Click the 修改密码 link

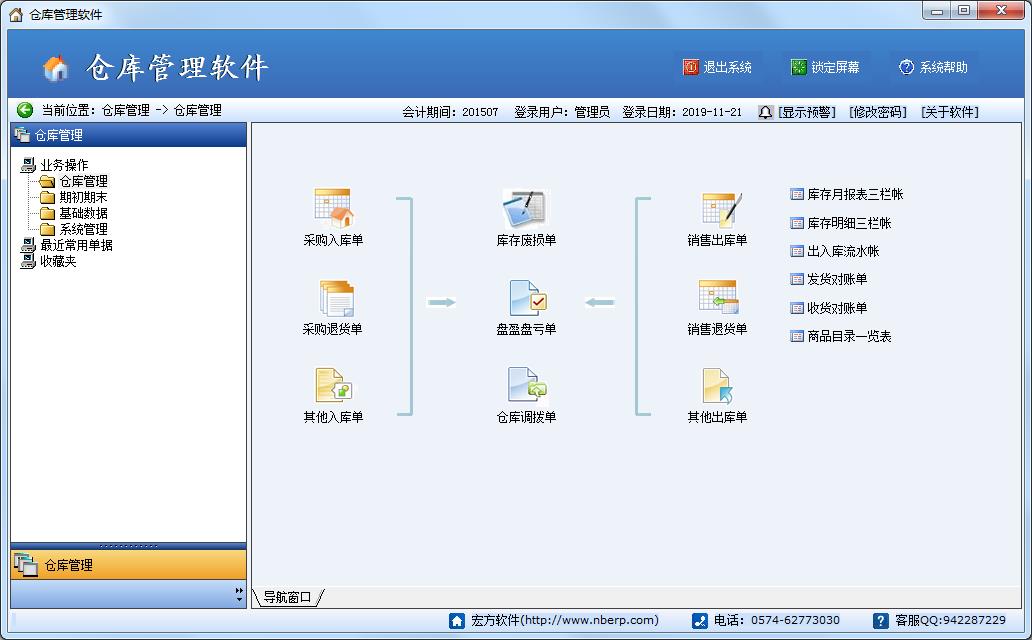click(x=877, y=112)
